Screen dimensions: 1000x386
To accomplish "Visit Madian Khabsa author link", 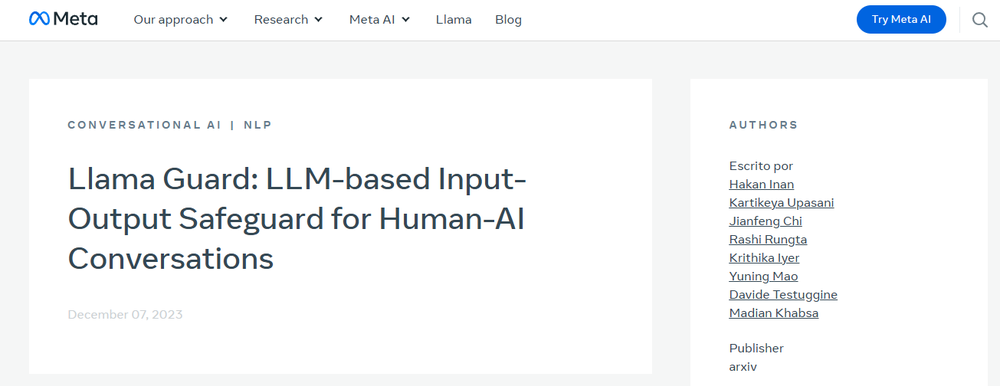I will click(x=774, y=313).
